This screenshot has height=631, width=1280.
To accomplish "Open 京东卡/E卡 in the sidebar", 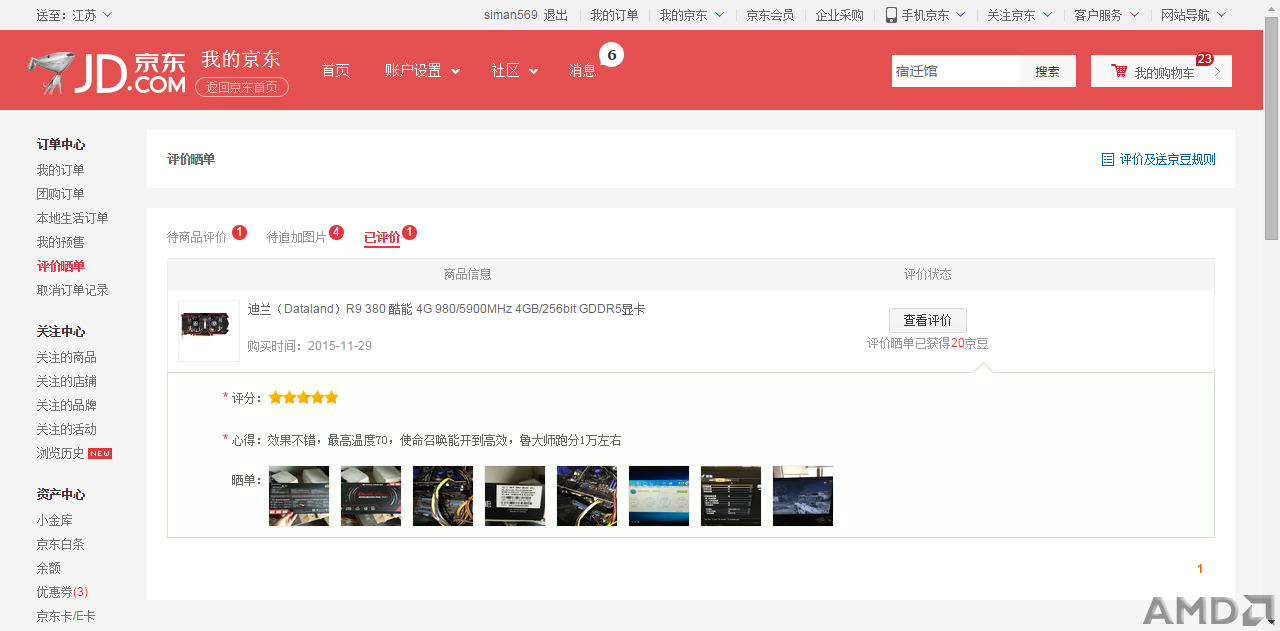I will (66, 616).
